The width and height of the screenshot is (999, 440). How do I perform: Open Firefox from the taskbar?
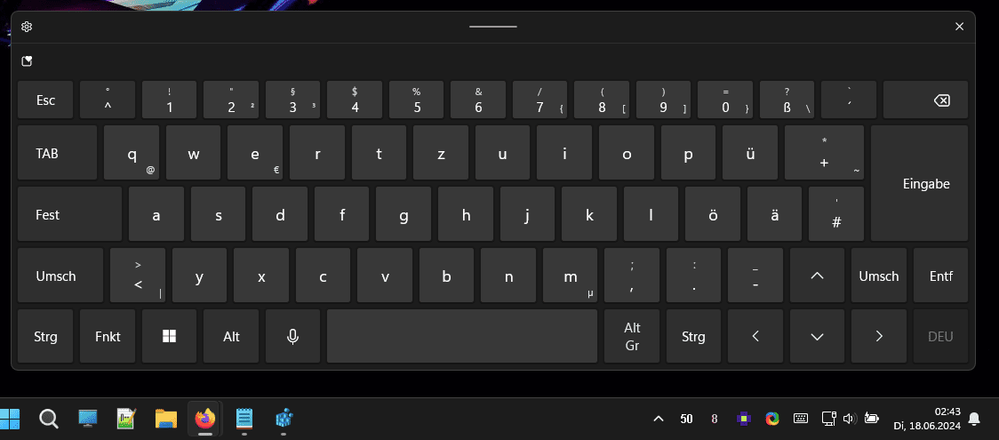(x=205, y=418)
